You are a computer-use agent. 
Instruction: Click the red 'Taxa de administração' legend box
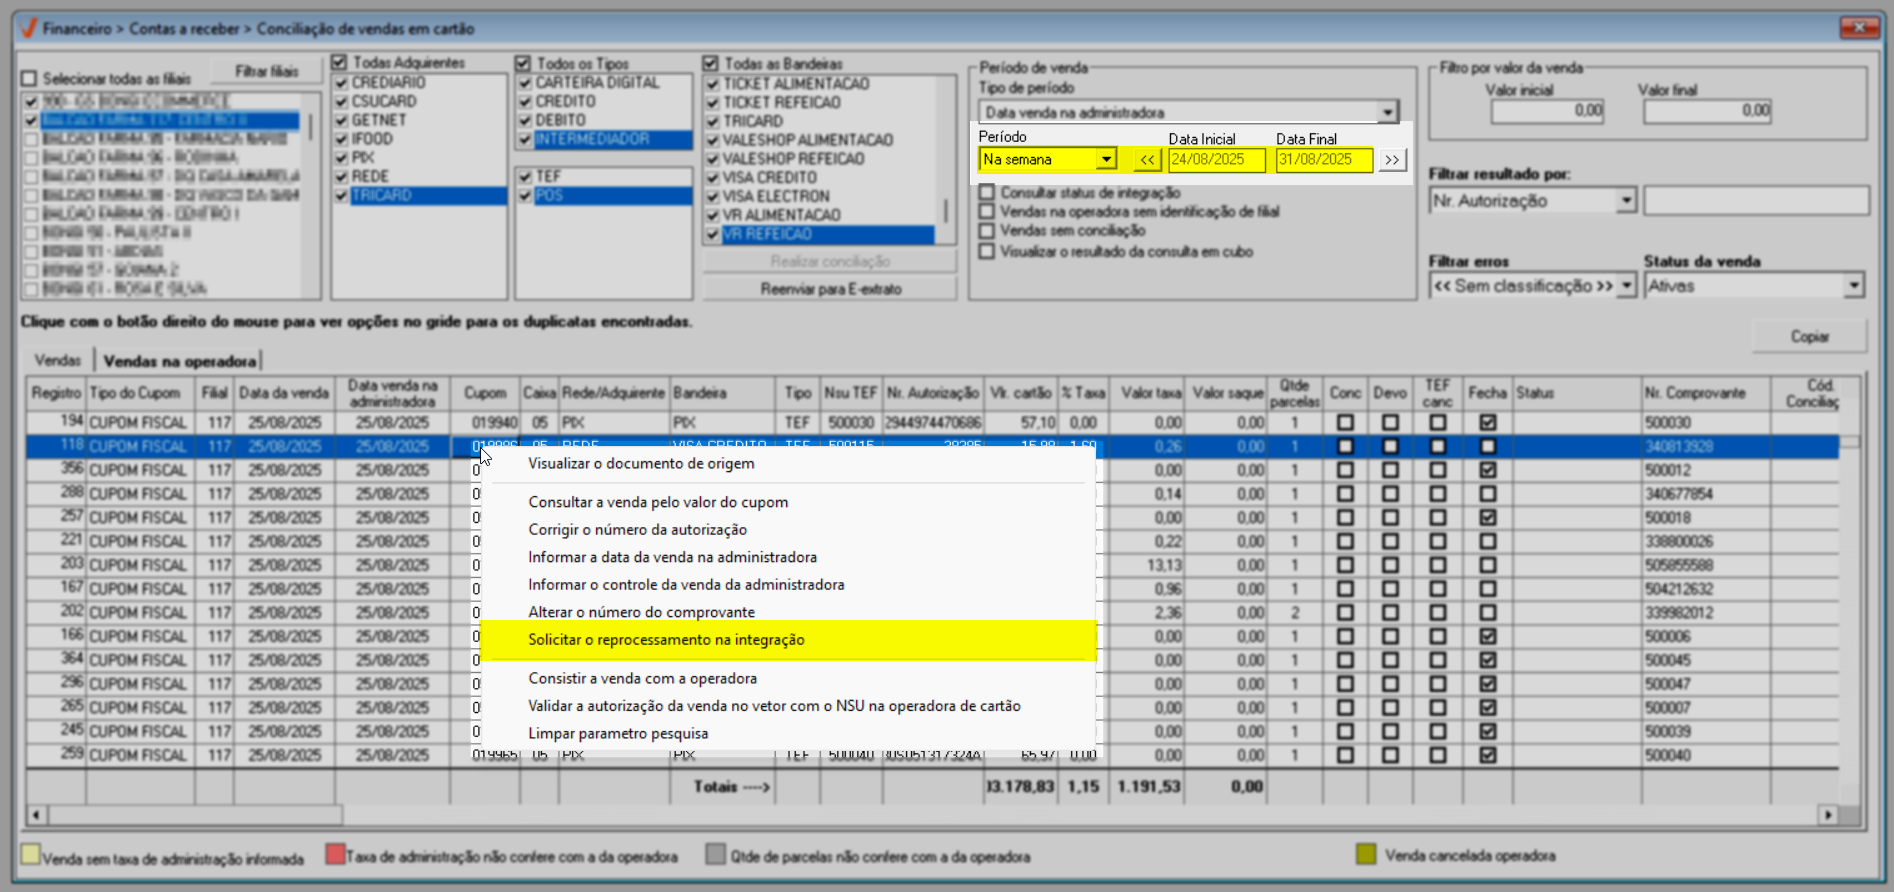point(335,855)
